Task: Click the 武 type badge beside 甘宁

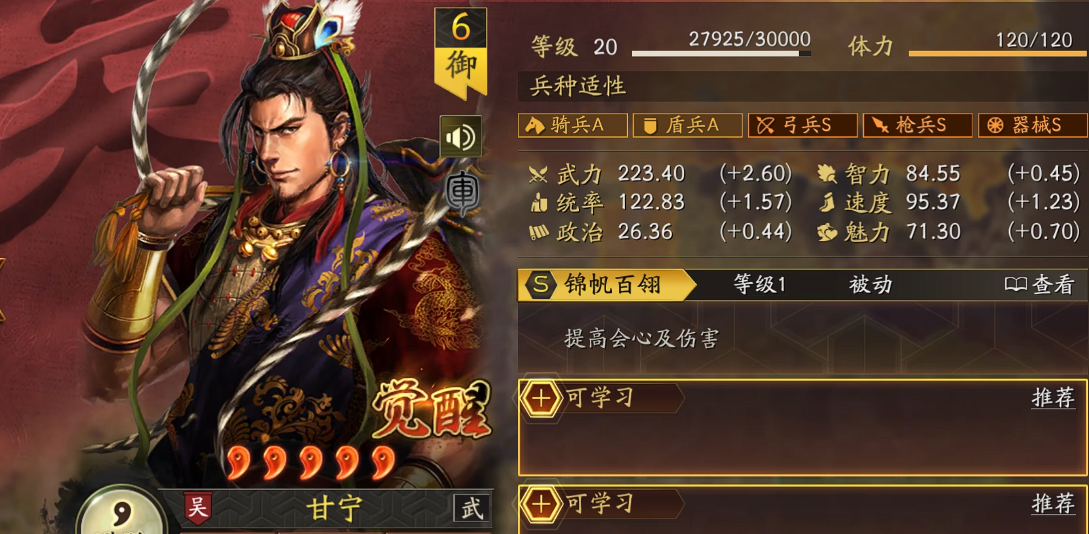Action: click(x=472, y=508)
